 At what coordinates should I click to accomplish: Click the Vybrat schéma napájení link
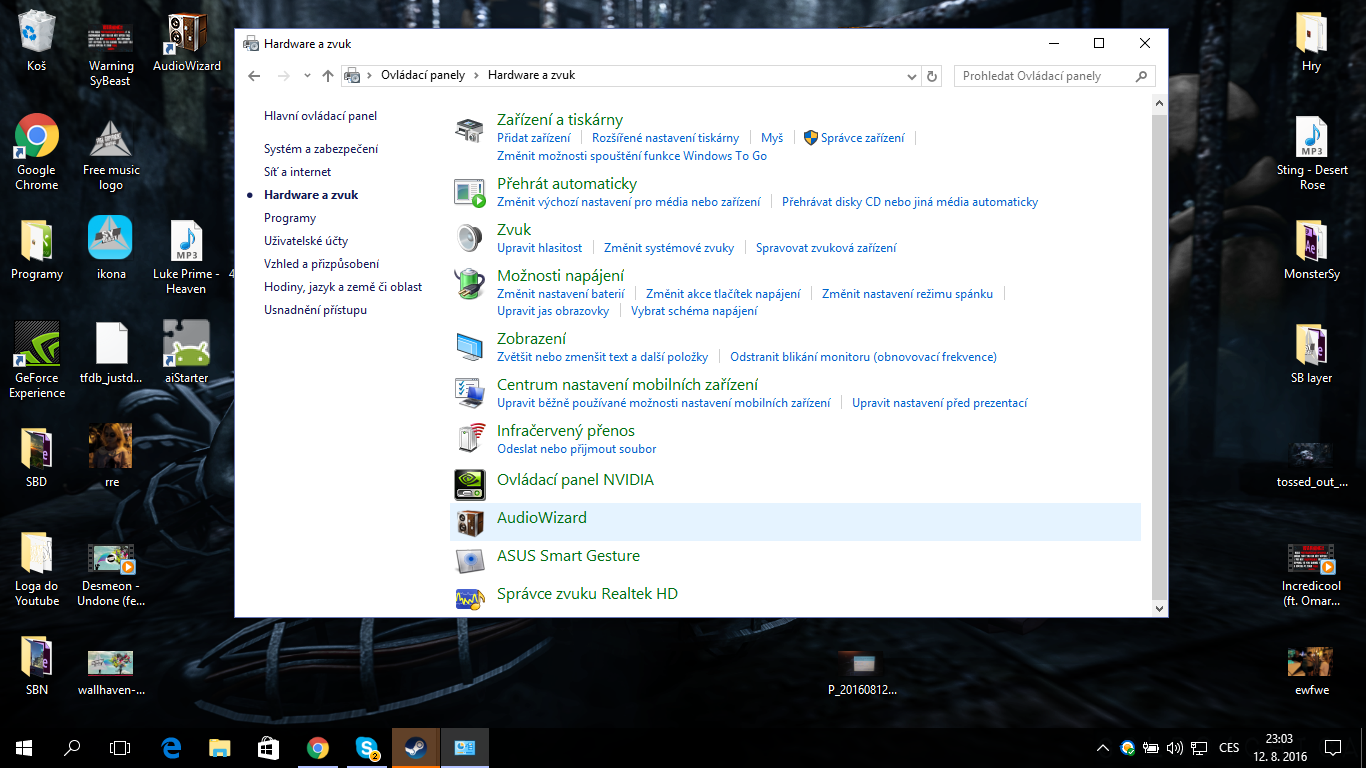tap(694, 311)
